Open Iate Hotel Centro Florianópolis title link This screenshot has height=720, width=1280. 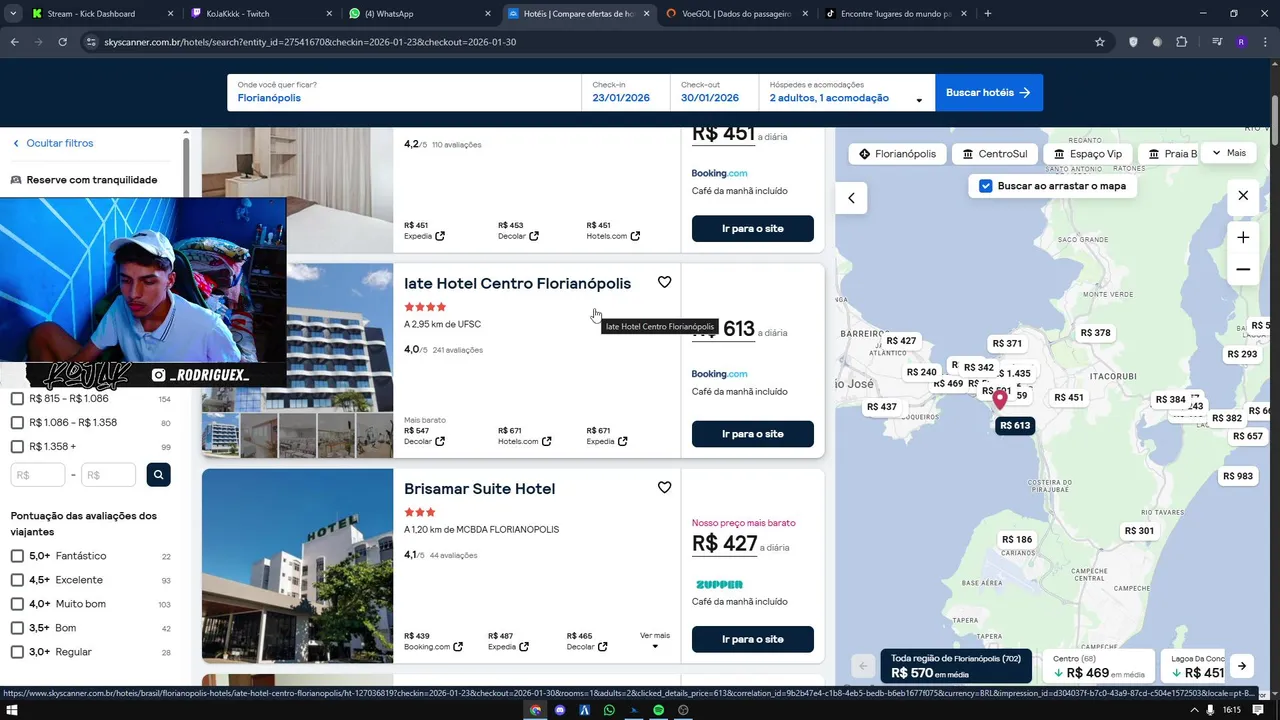click(517, 284)
